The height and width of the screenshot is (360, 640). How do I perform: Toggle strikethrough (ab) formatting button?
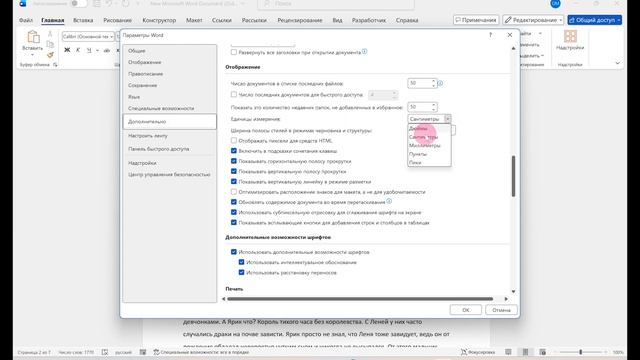point(107,50)
